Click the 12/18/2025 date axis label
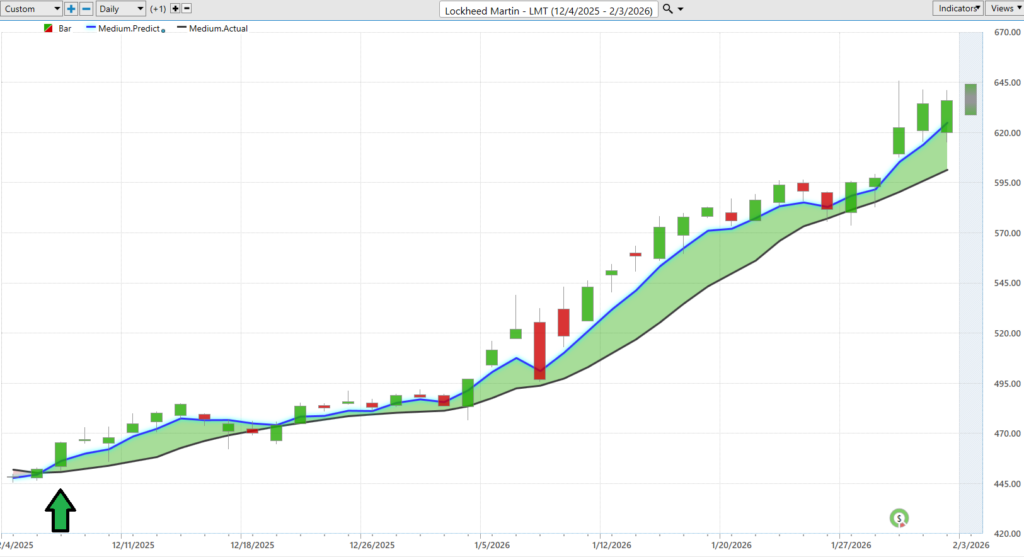1024x557 pixels. [x=253, y=545]
